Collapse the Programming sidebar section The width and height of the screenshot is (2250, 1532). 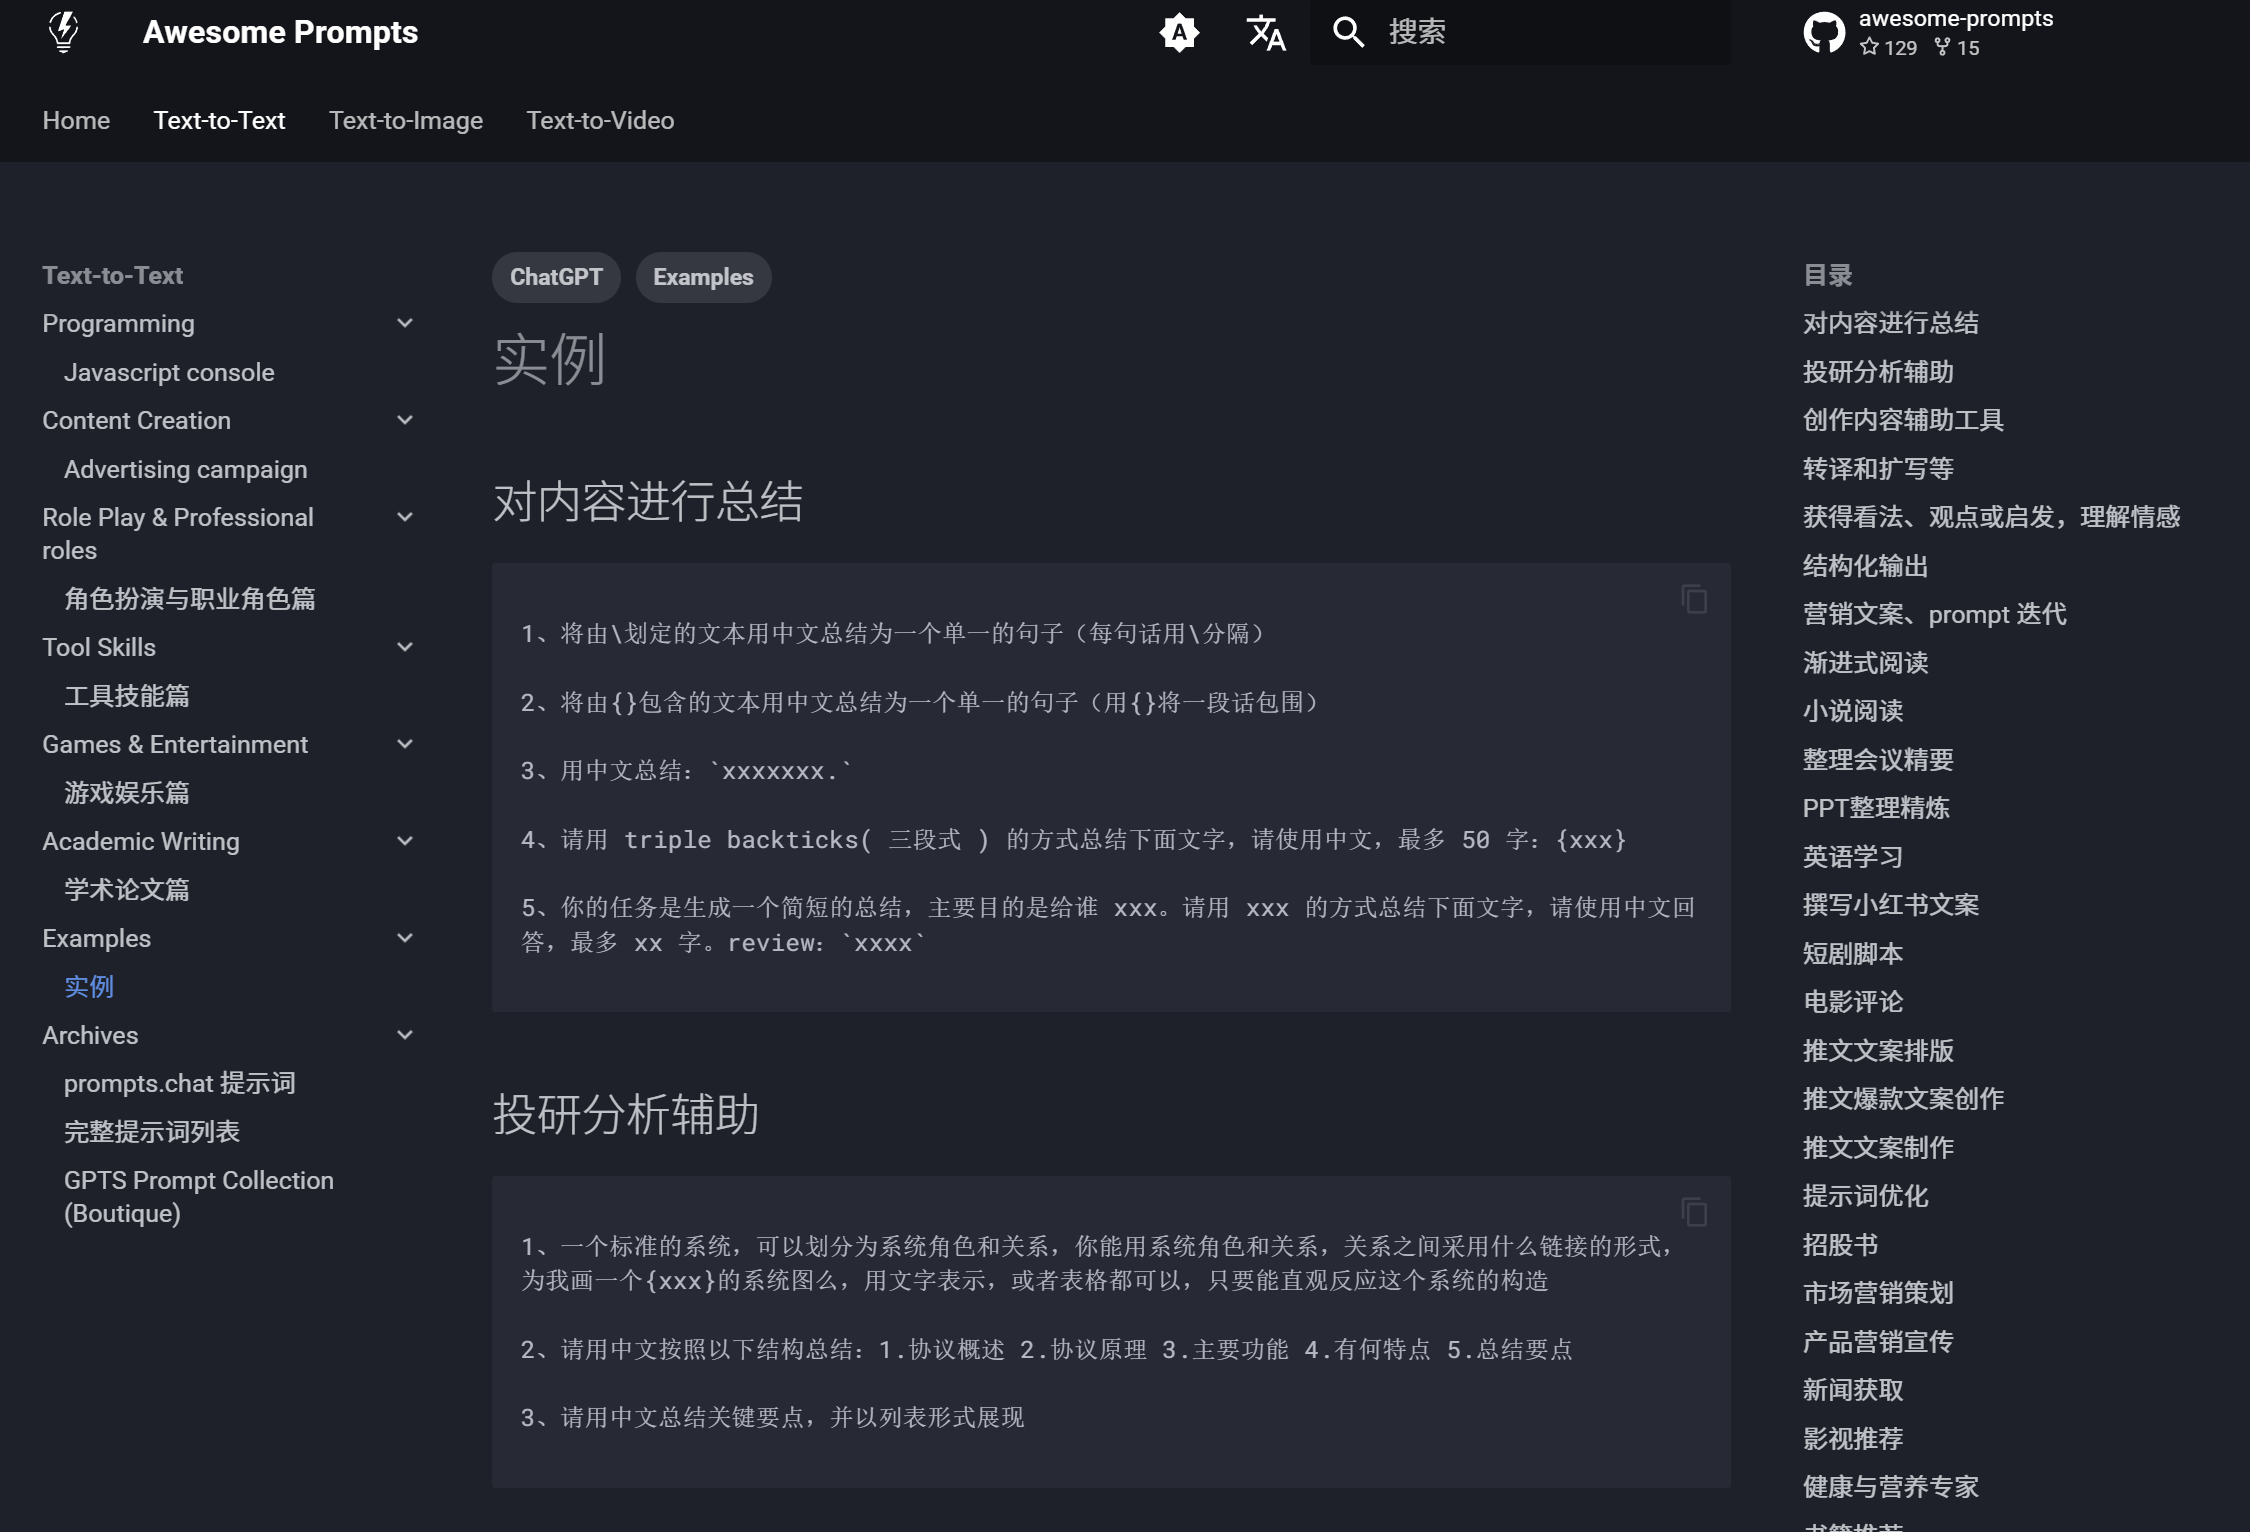pyautogui.click(x=405, y=323)
